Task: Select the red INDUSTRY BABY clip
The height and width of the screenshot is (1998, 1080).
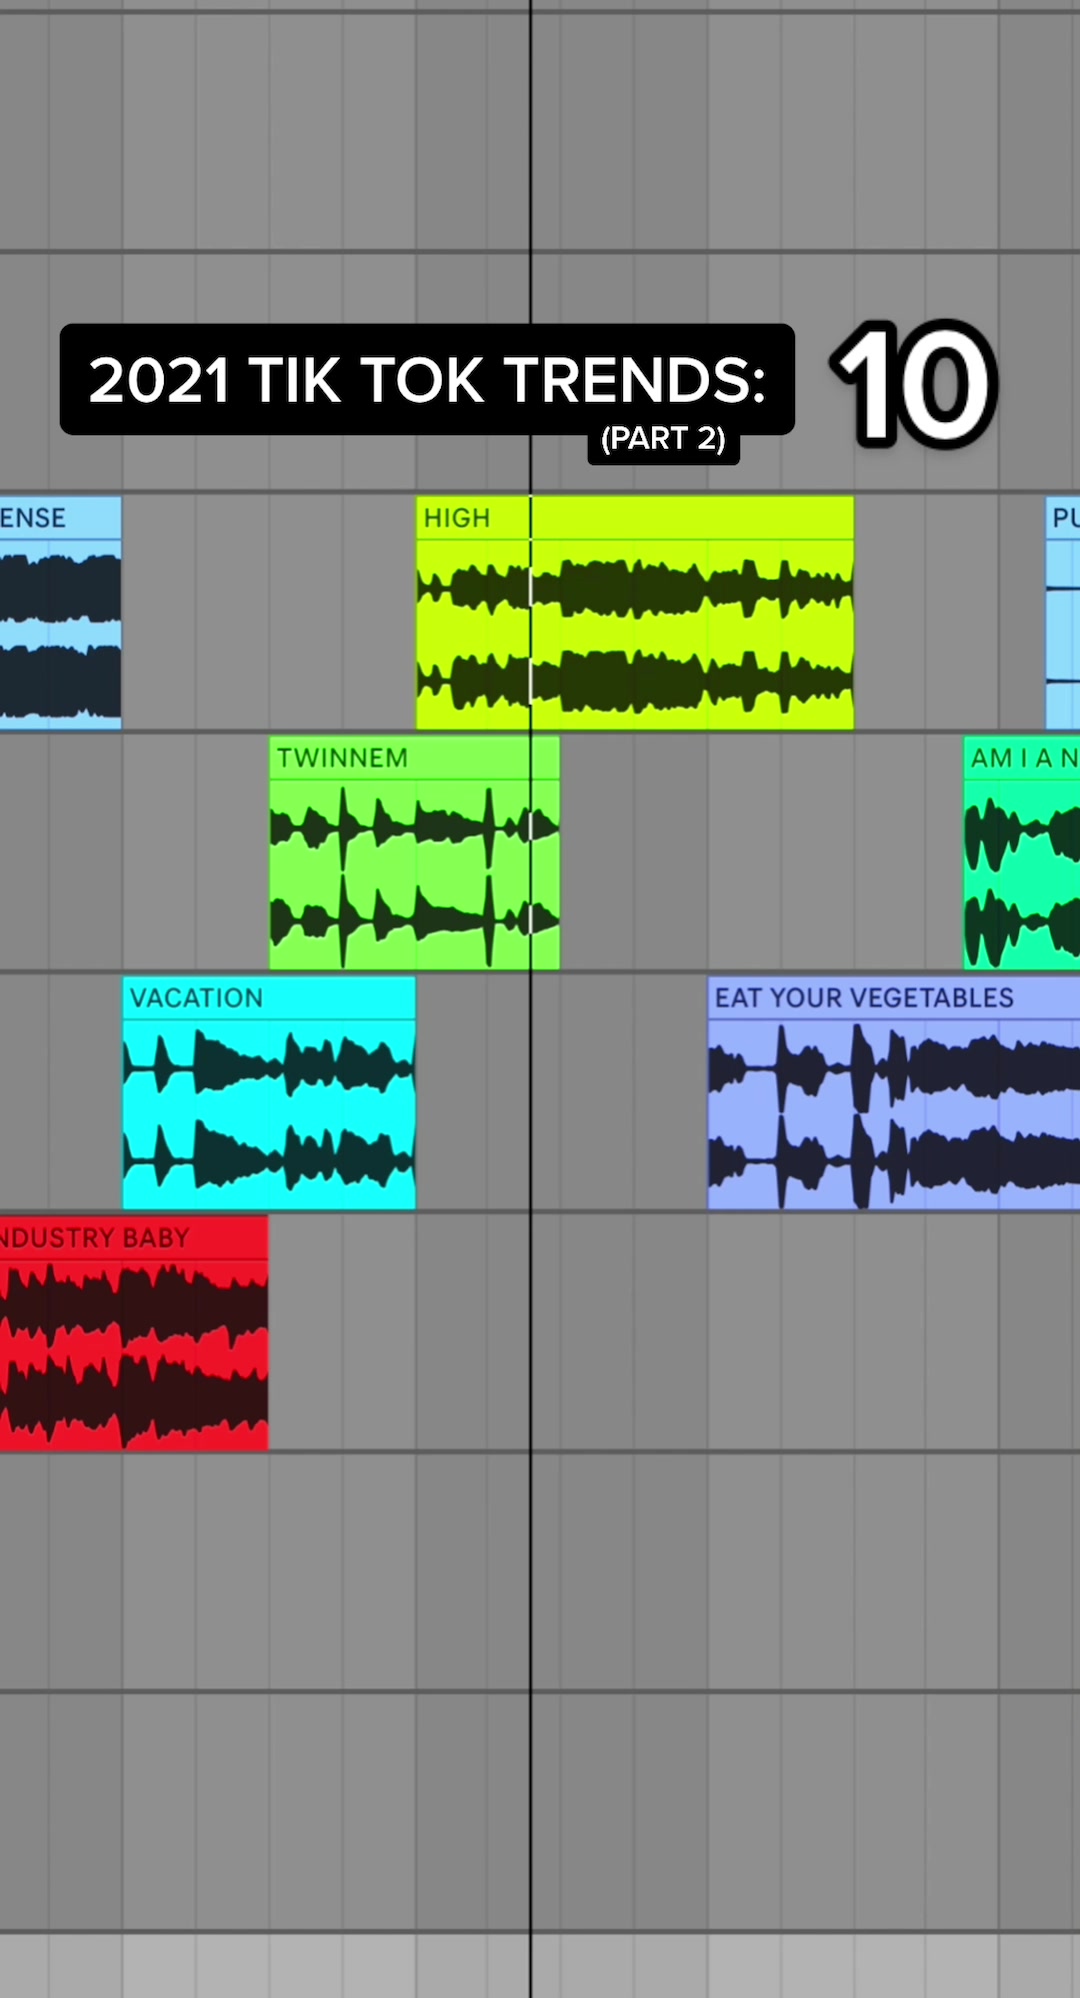Action: pos(134,1333)
